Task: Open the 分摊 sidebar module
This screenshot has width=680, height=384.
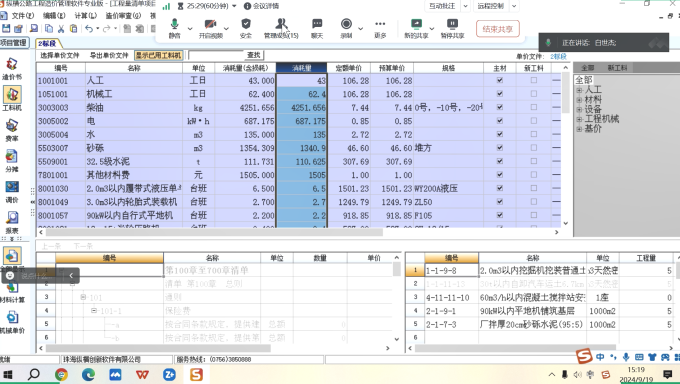Action: coord(12,161)
